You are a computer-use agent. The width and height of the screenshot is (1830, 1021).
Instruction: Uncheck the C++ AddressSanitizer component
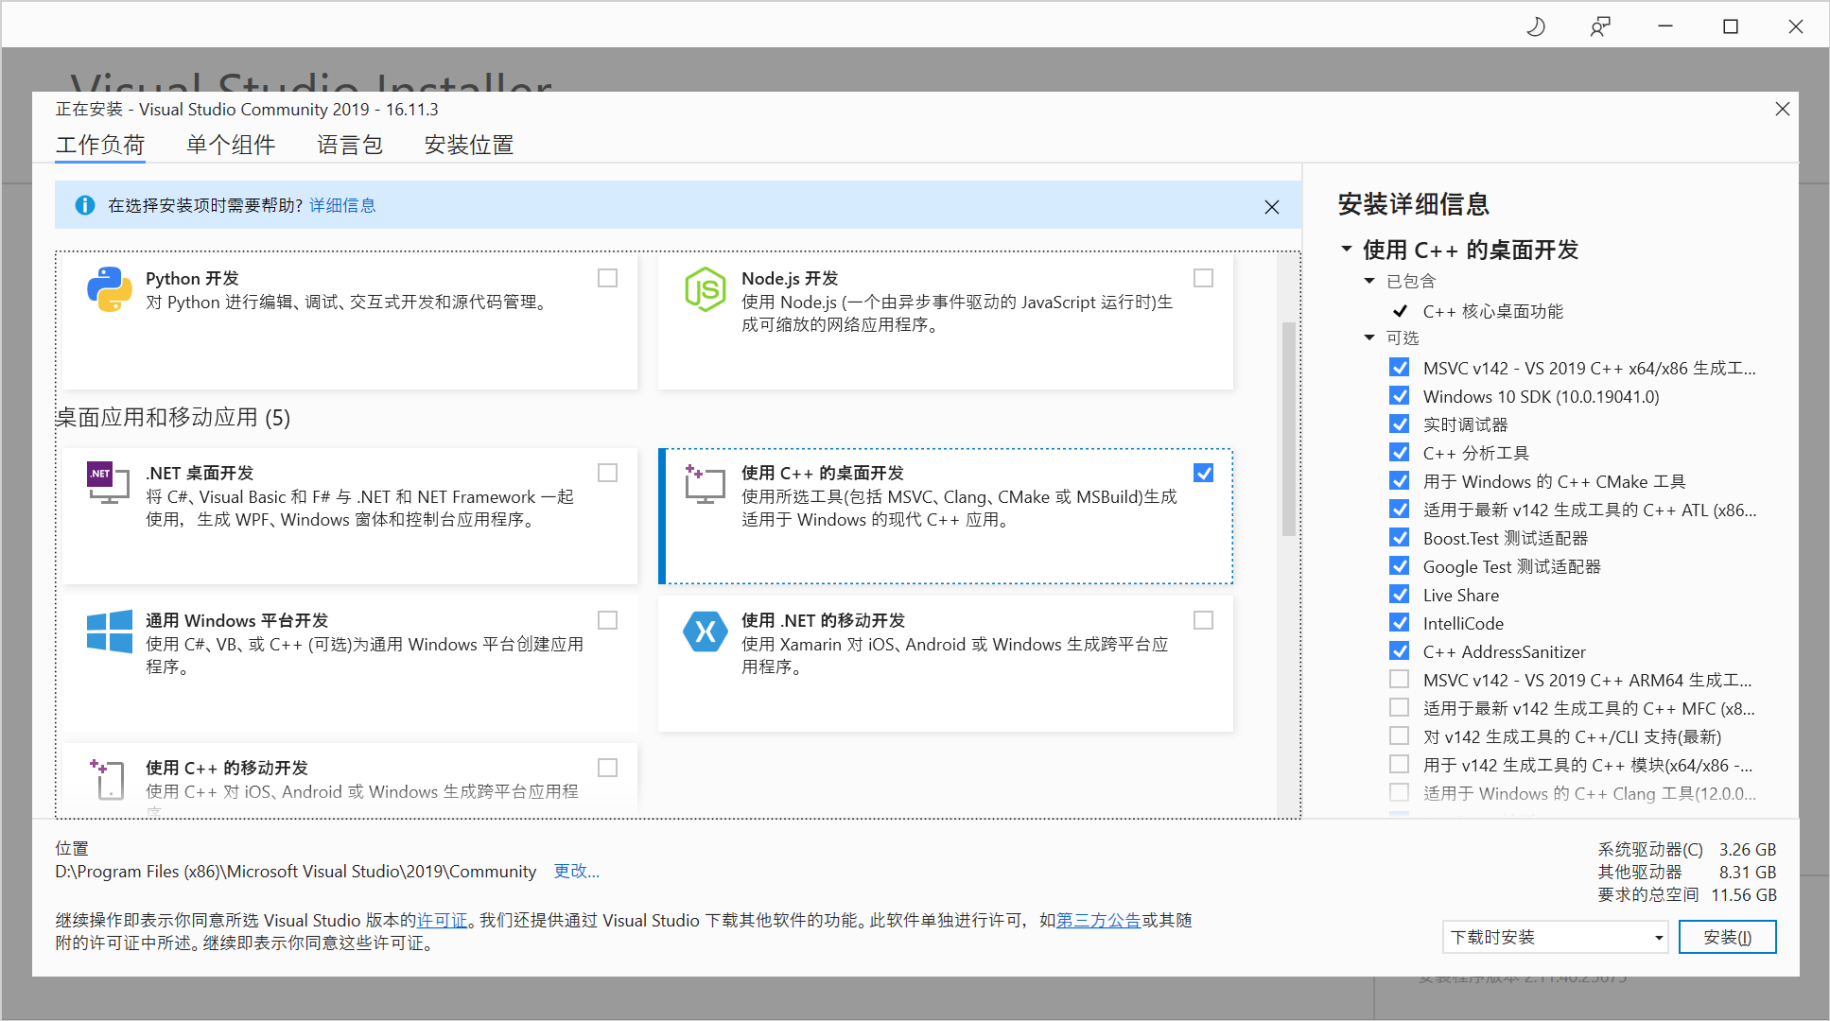click(1399, 650)
